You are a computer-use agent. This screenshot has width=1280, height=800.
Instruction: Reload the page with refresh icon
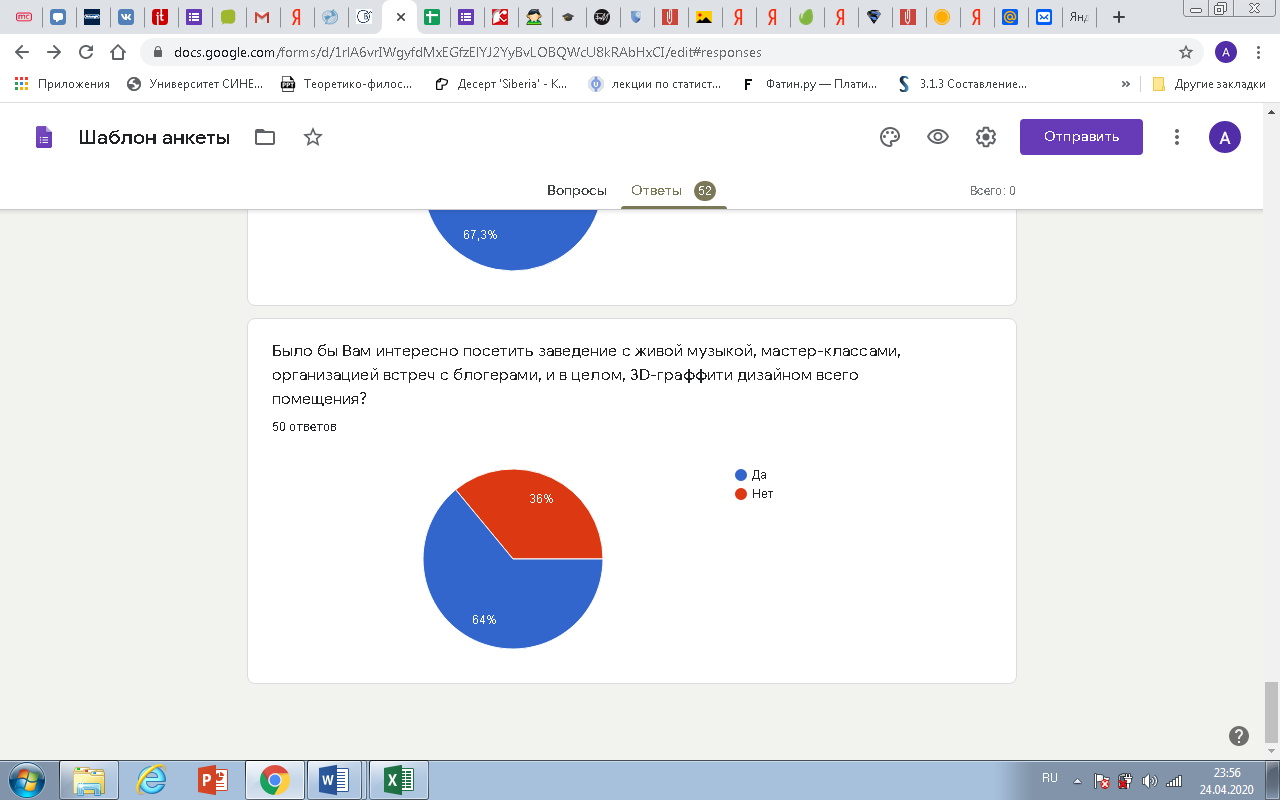[x=86, y=52]
